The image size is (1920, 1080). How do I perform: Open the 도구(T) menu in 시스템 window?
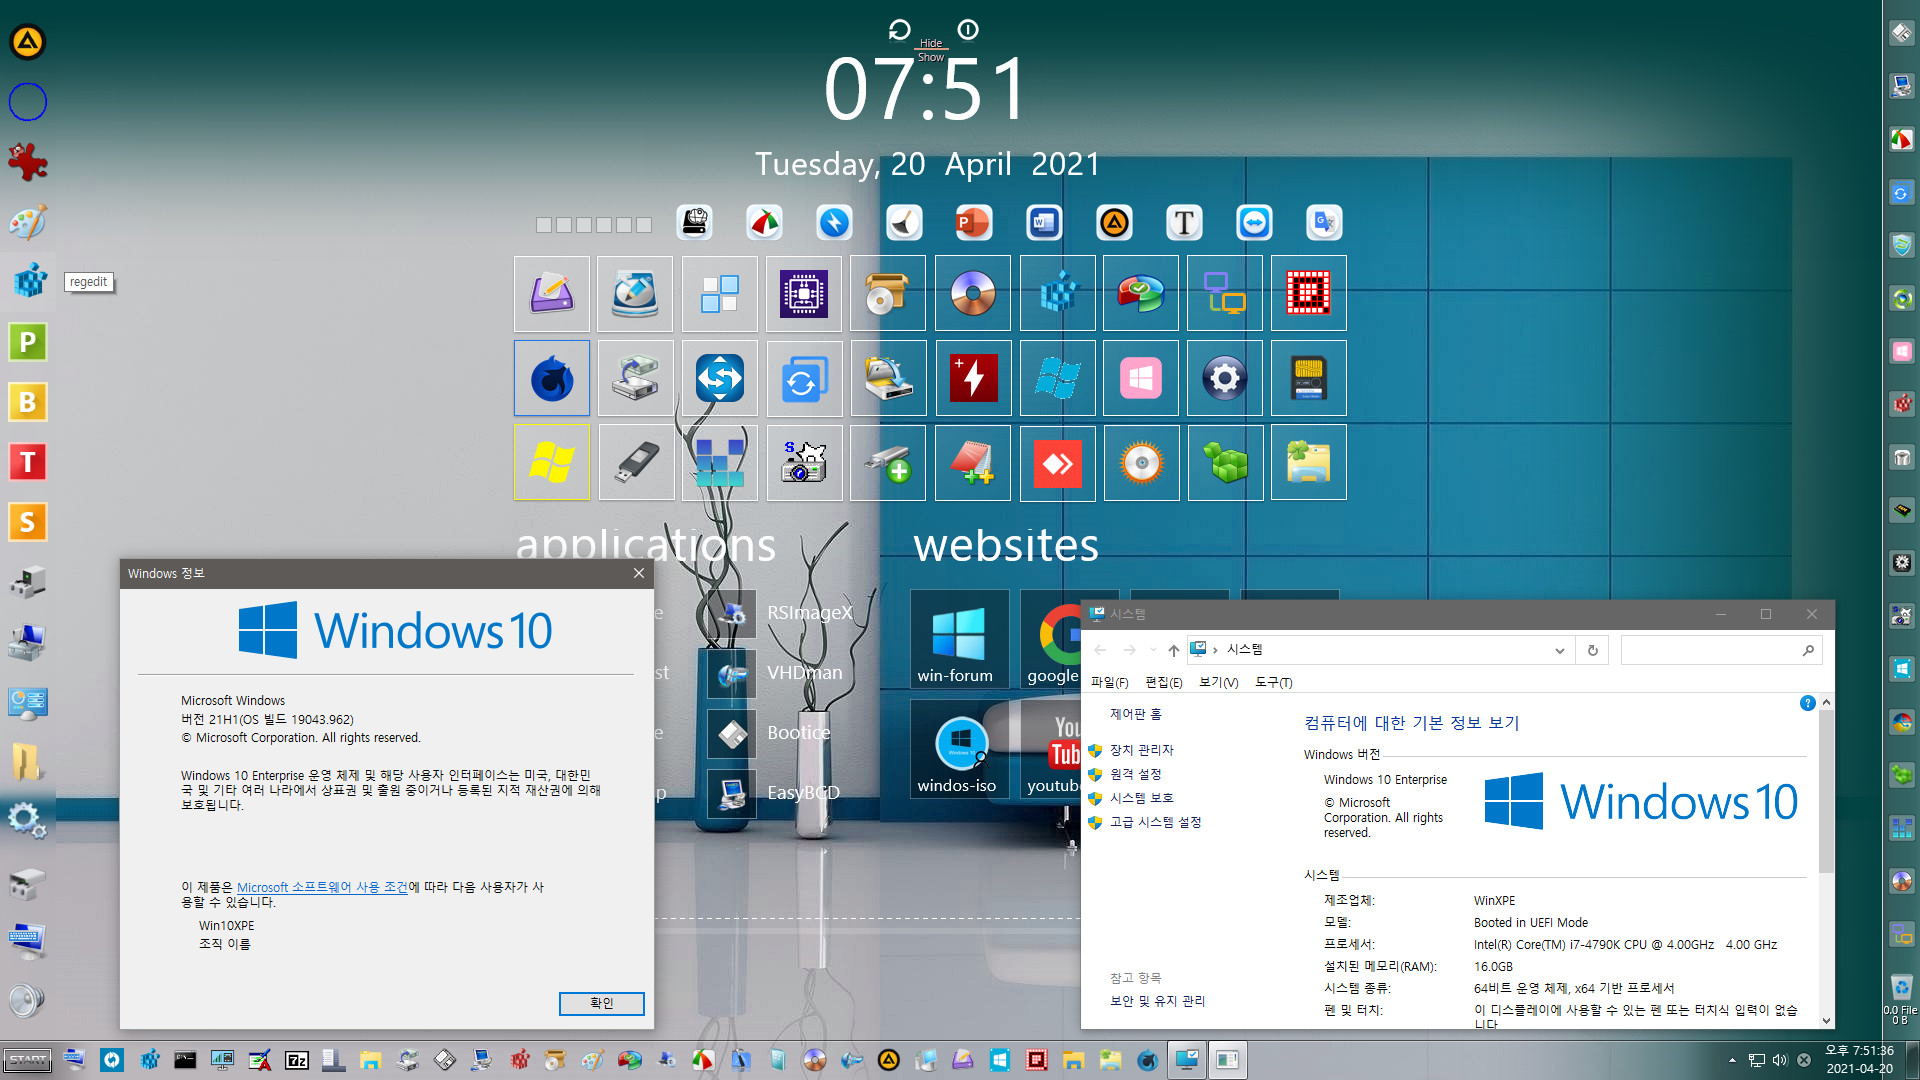1273,682
